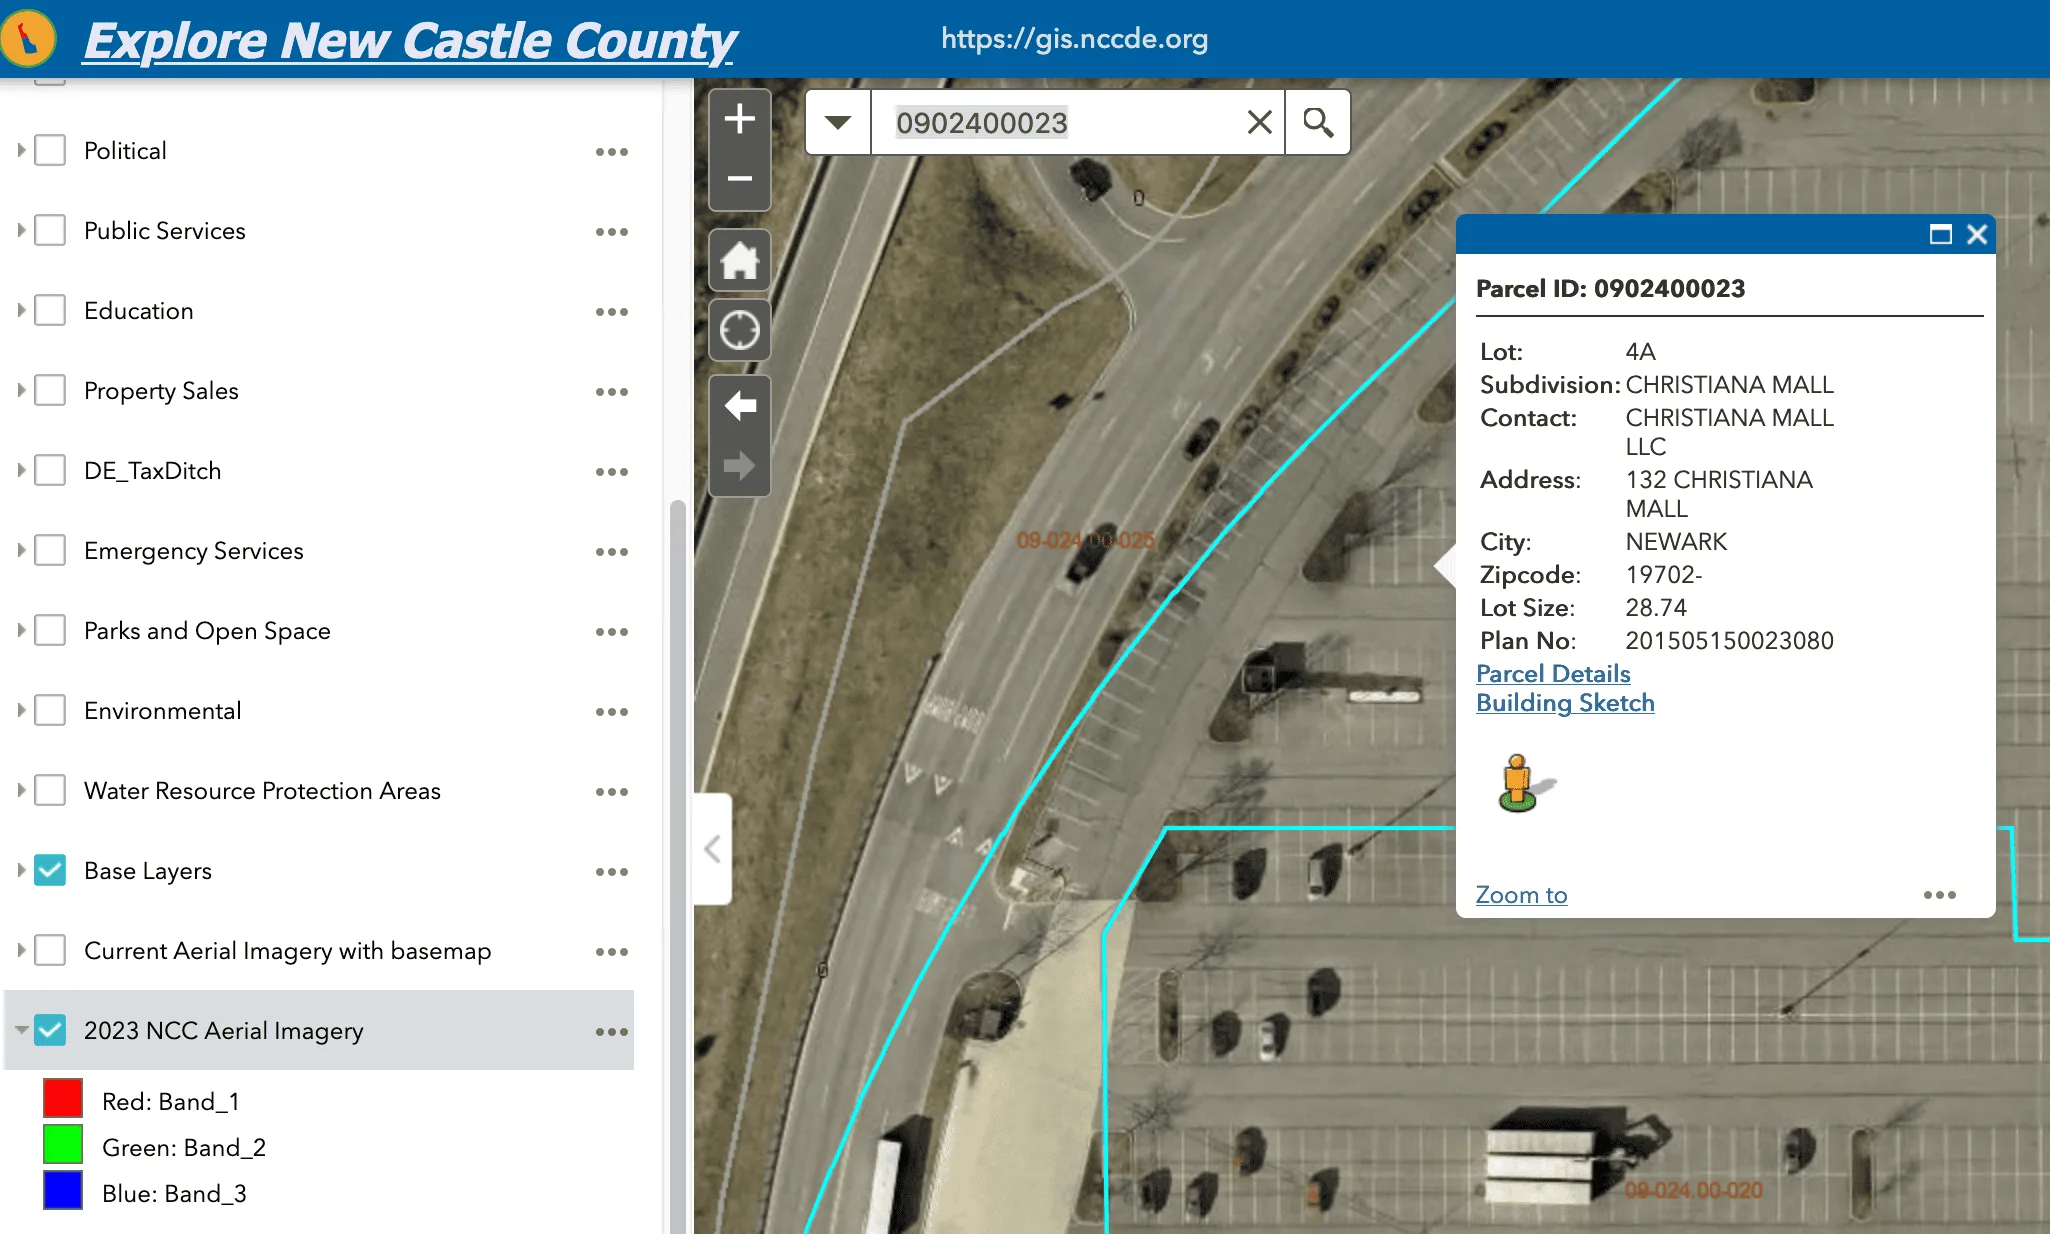
Task: Return to default map extent home button
Action: tap(740, 260)
